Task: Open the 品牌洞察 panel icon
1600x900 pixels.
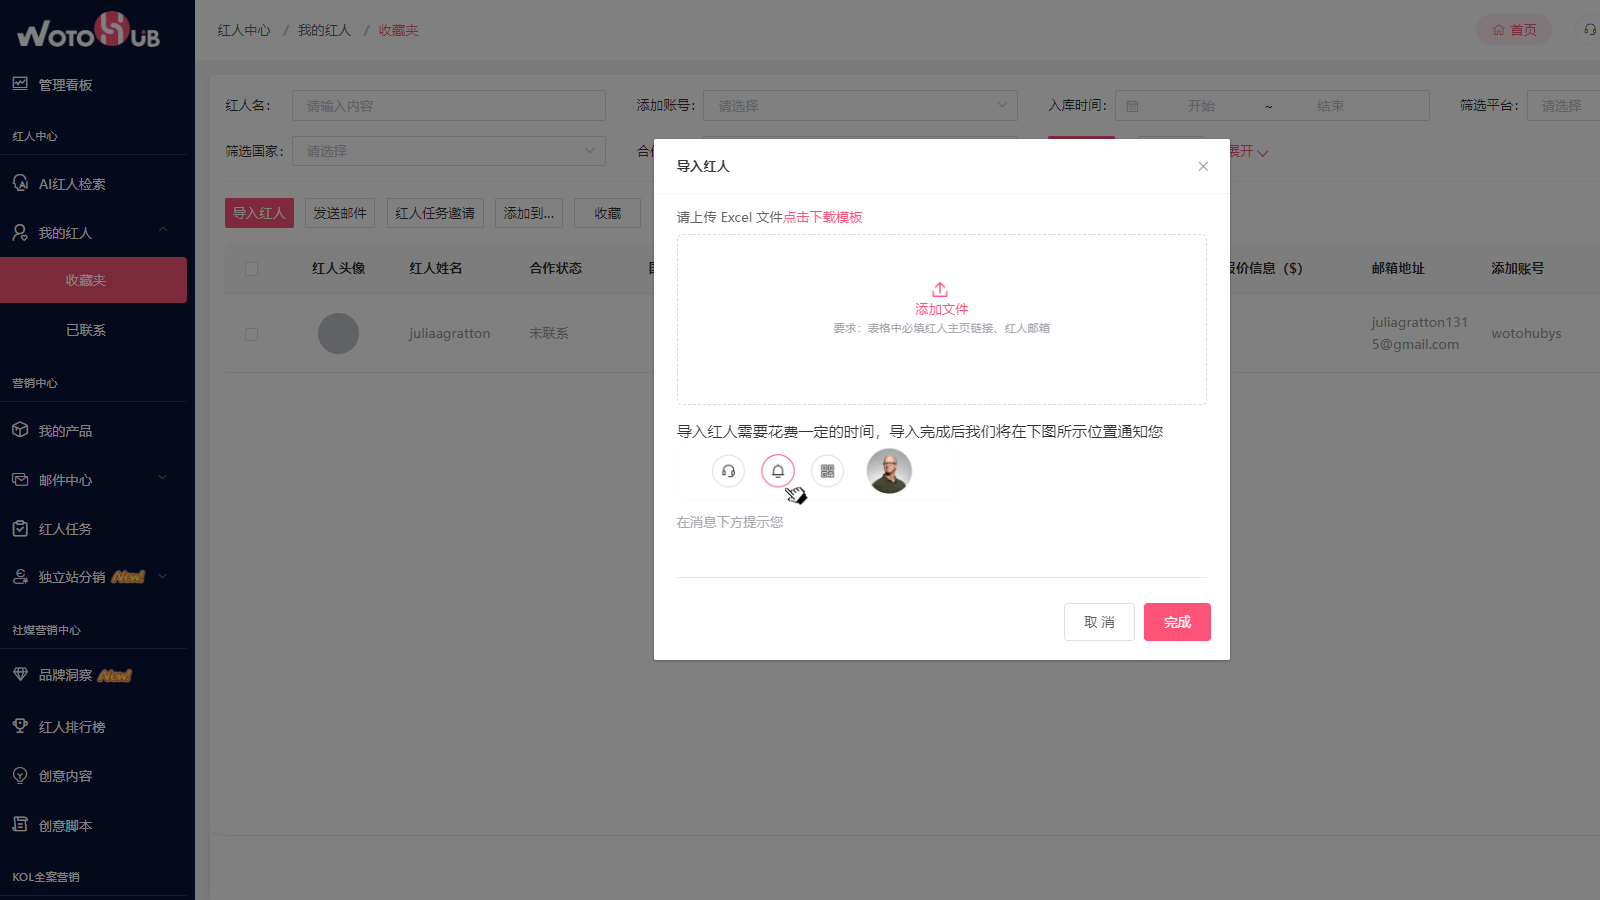Action: pos(20,674)
